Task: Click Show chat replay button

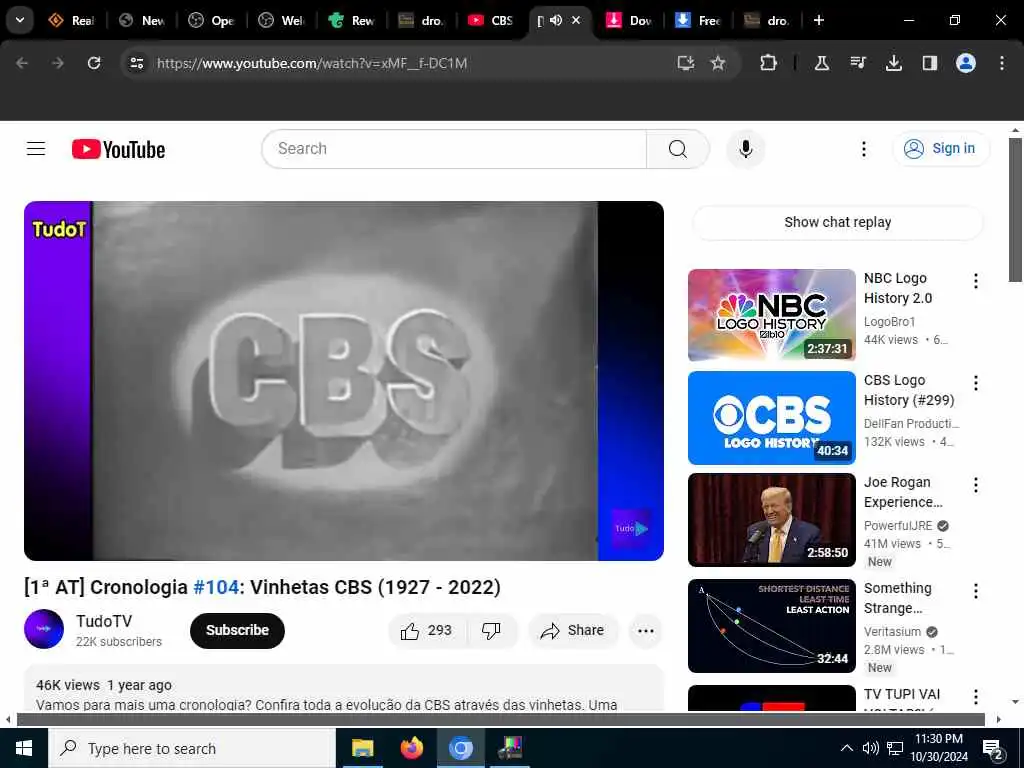Action: [x=837, y=222]
